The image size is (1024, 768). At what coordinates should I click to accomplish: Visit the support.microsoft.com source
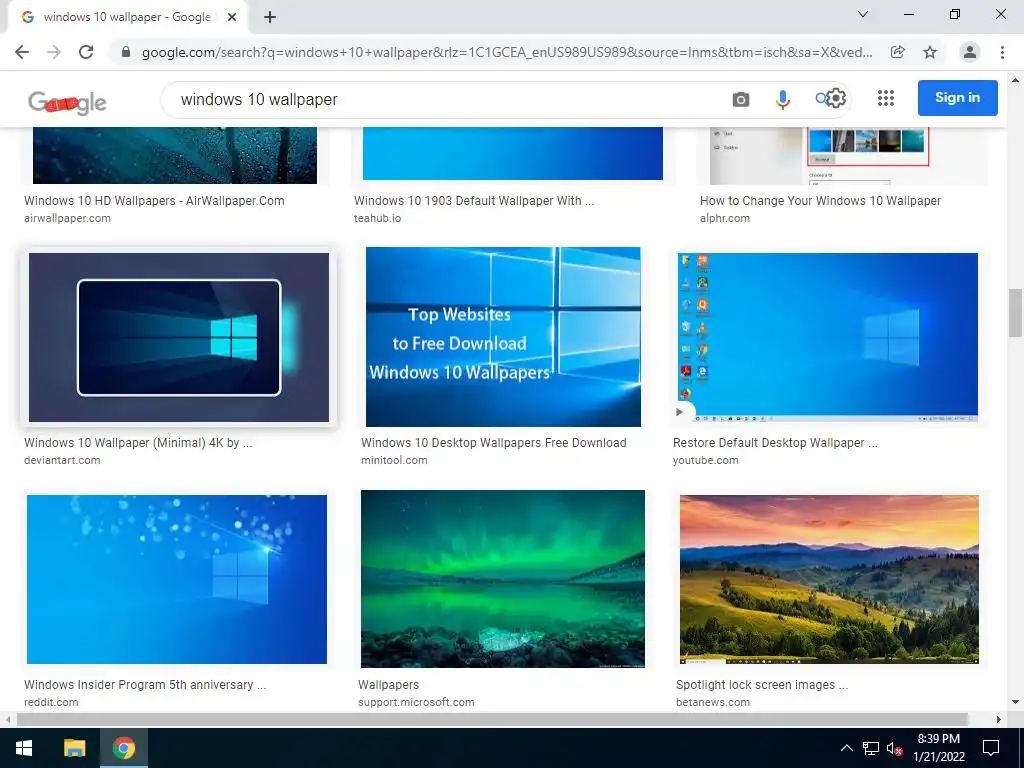(x=416, y=703)
